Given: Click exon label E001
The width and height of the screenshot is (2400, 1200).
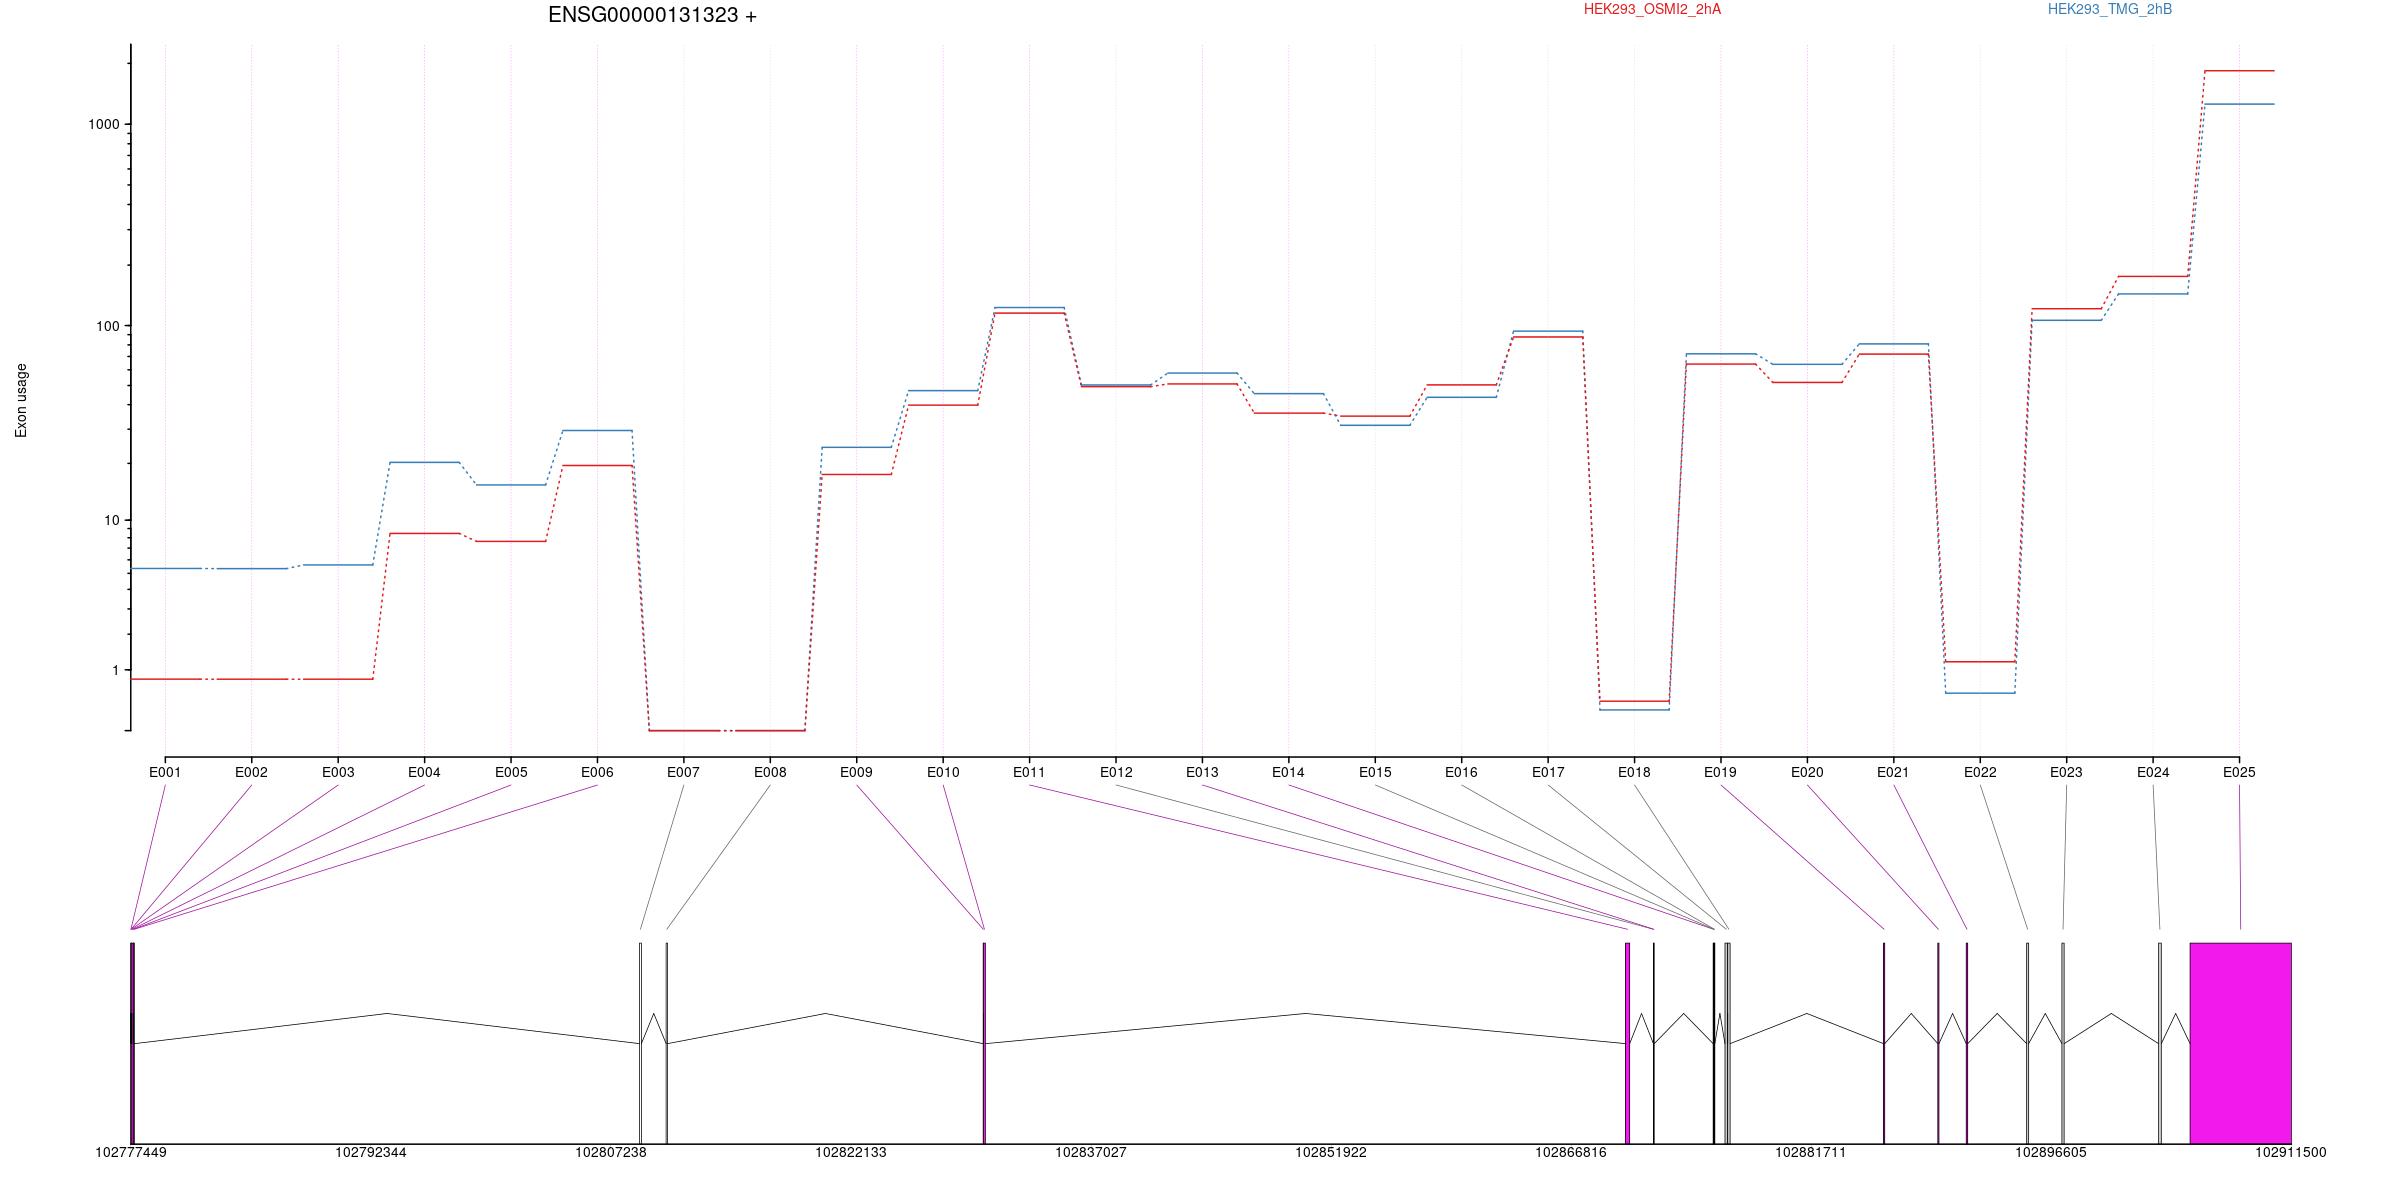Looking at the screenshot, I should tap(165, 772).
